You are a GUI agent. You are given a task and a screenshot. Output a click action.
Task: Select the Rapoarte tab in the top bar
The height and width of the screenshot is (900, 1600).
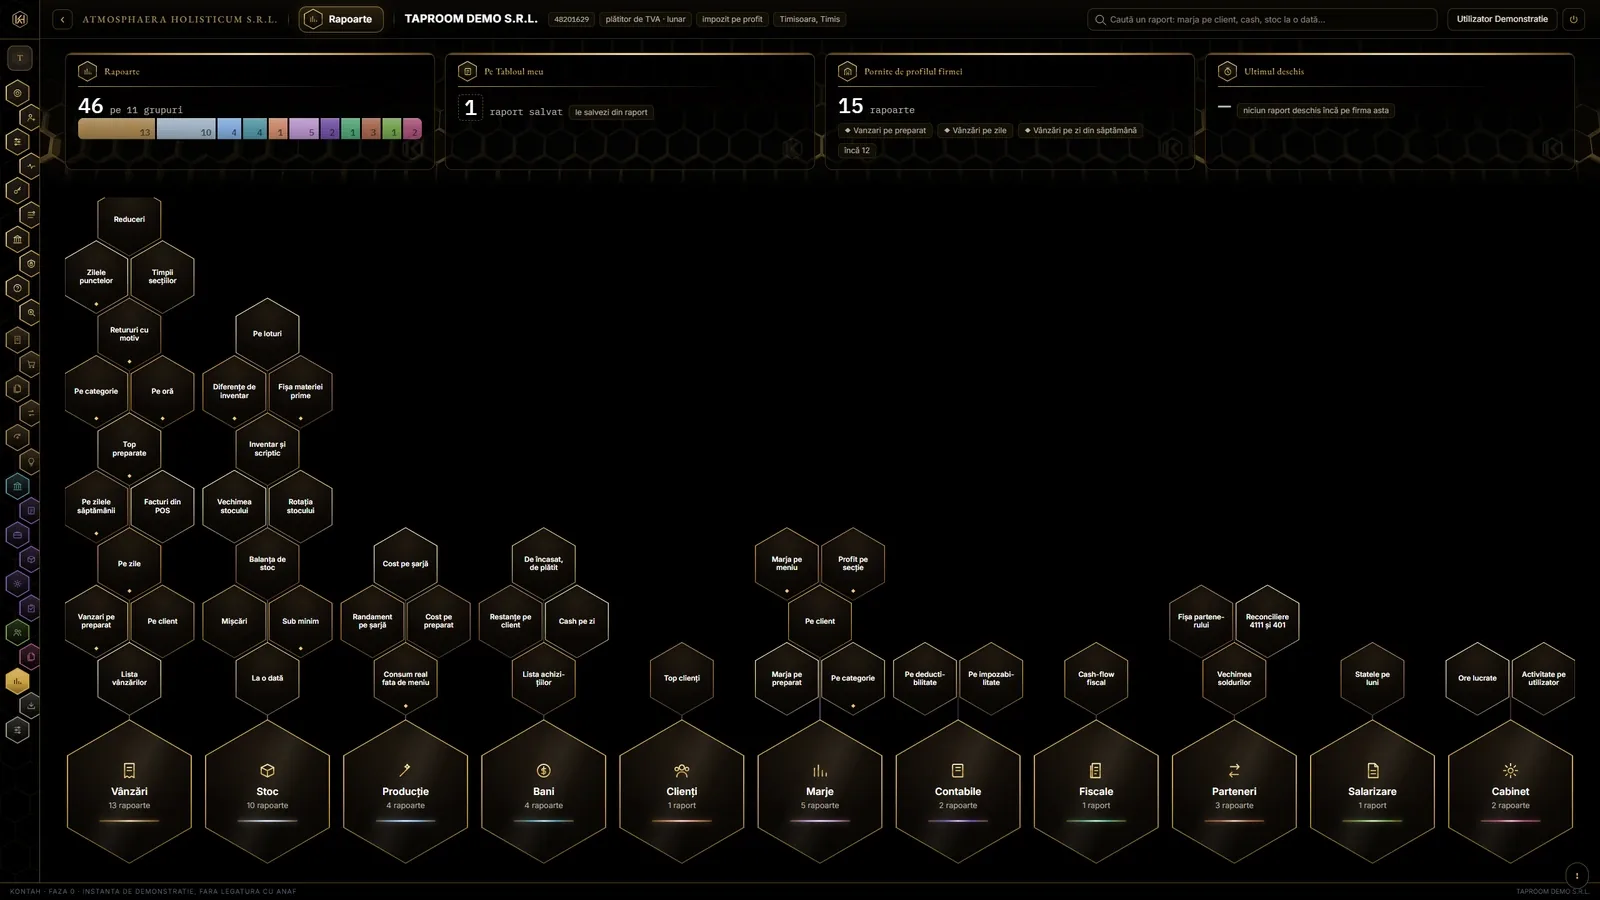click(341, 19)
